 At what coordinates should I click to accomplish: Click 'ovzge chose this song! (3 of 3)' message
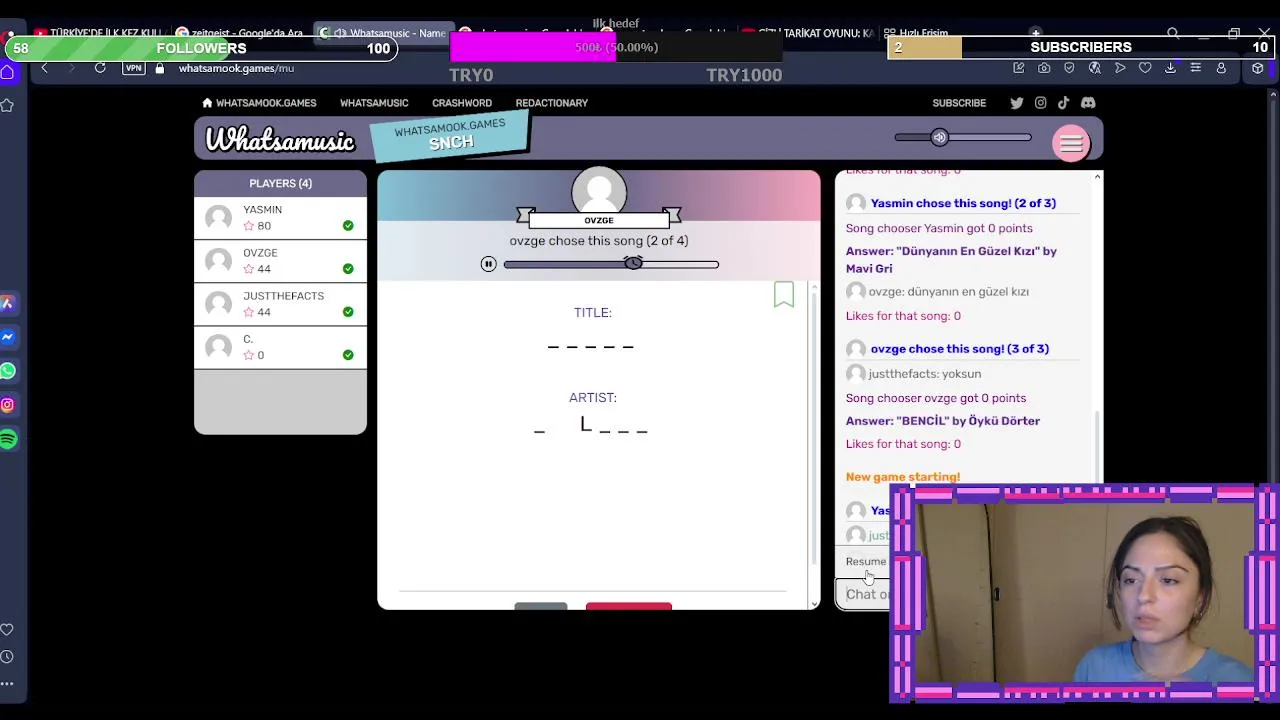point(960,349)
